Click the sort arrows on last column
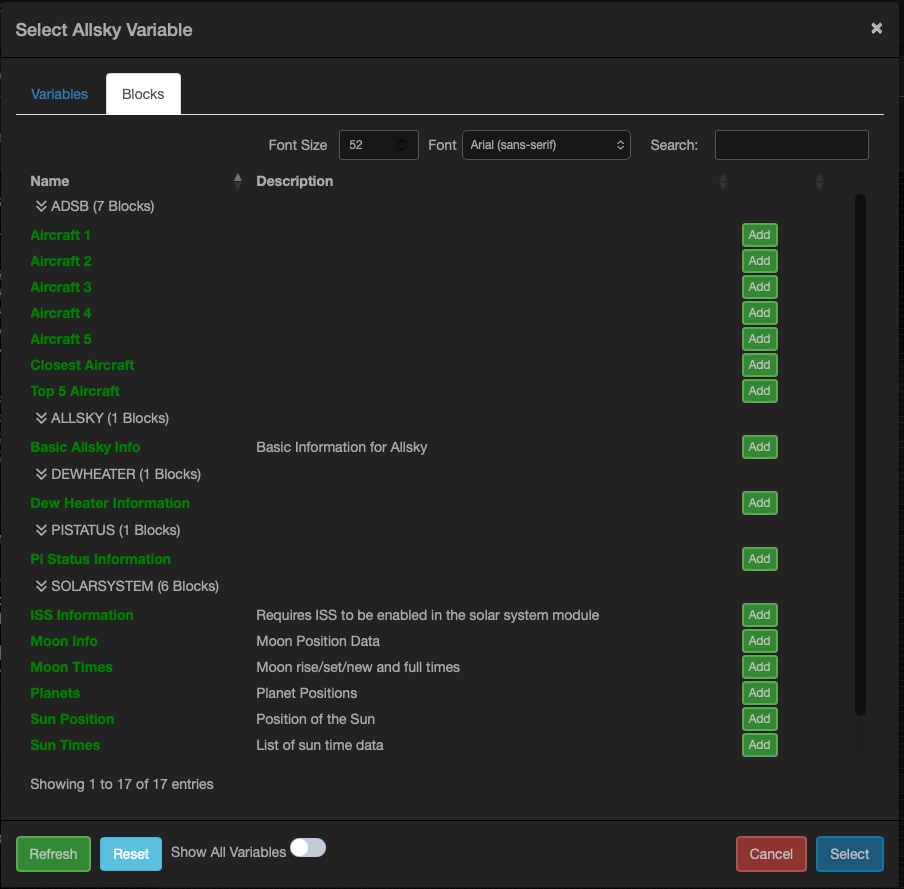Viewport: 904px width, 889px height. 819,181
